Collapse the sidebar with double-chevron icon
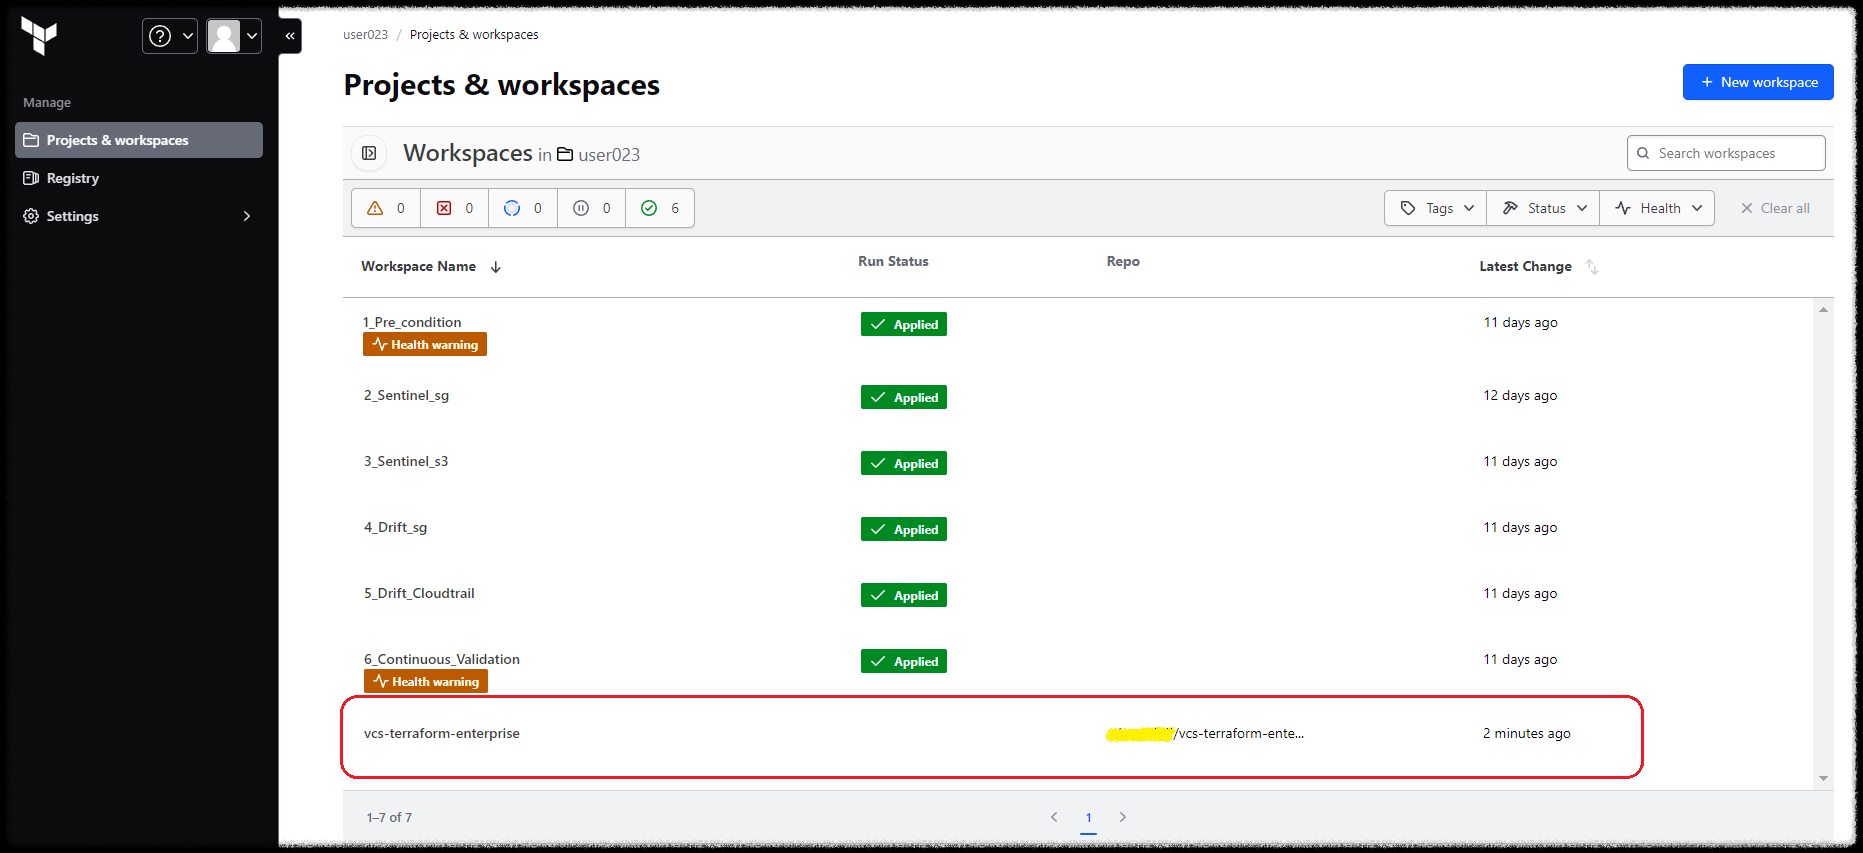Viewport: 1863px width, 853px height. tap(290, 36)
